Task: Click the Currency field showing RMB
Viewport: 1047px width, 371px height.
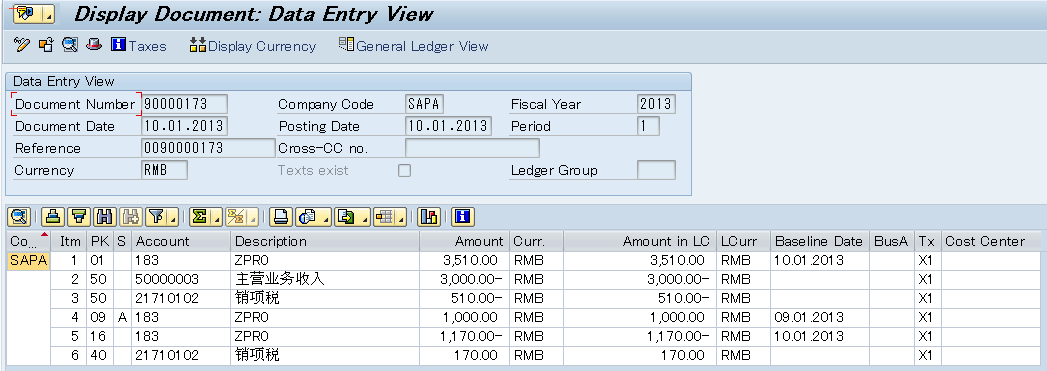Action: (x=165, y=170)
